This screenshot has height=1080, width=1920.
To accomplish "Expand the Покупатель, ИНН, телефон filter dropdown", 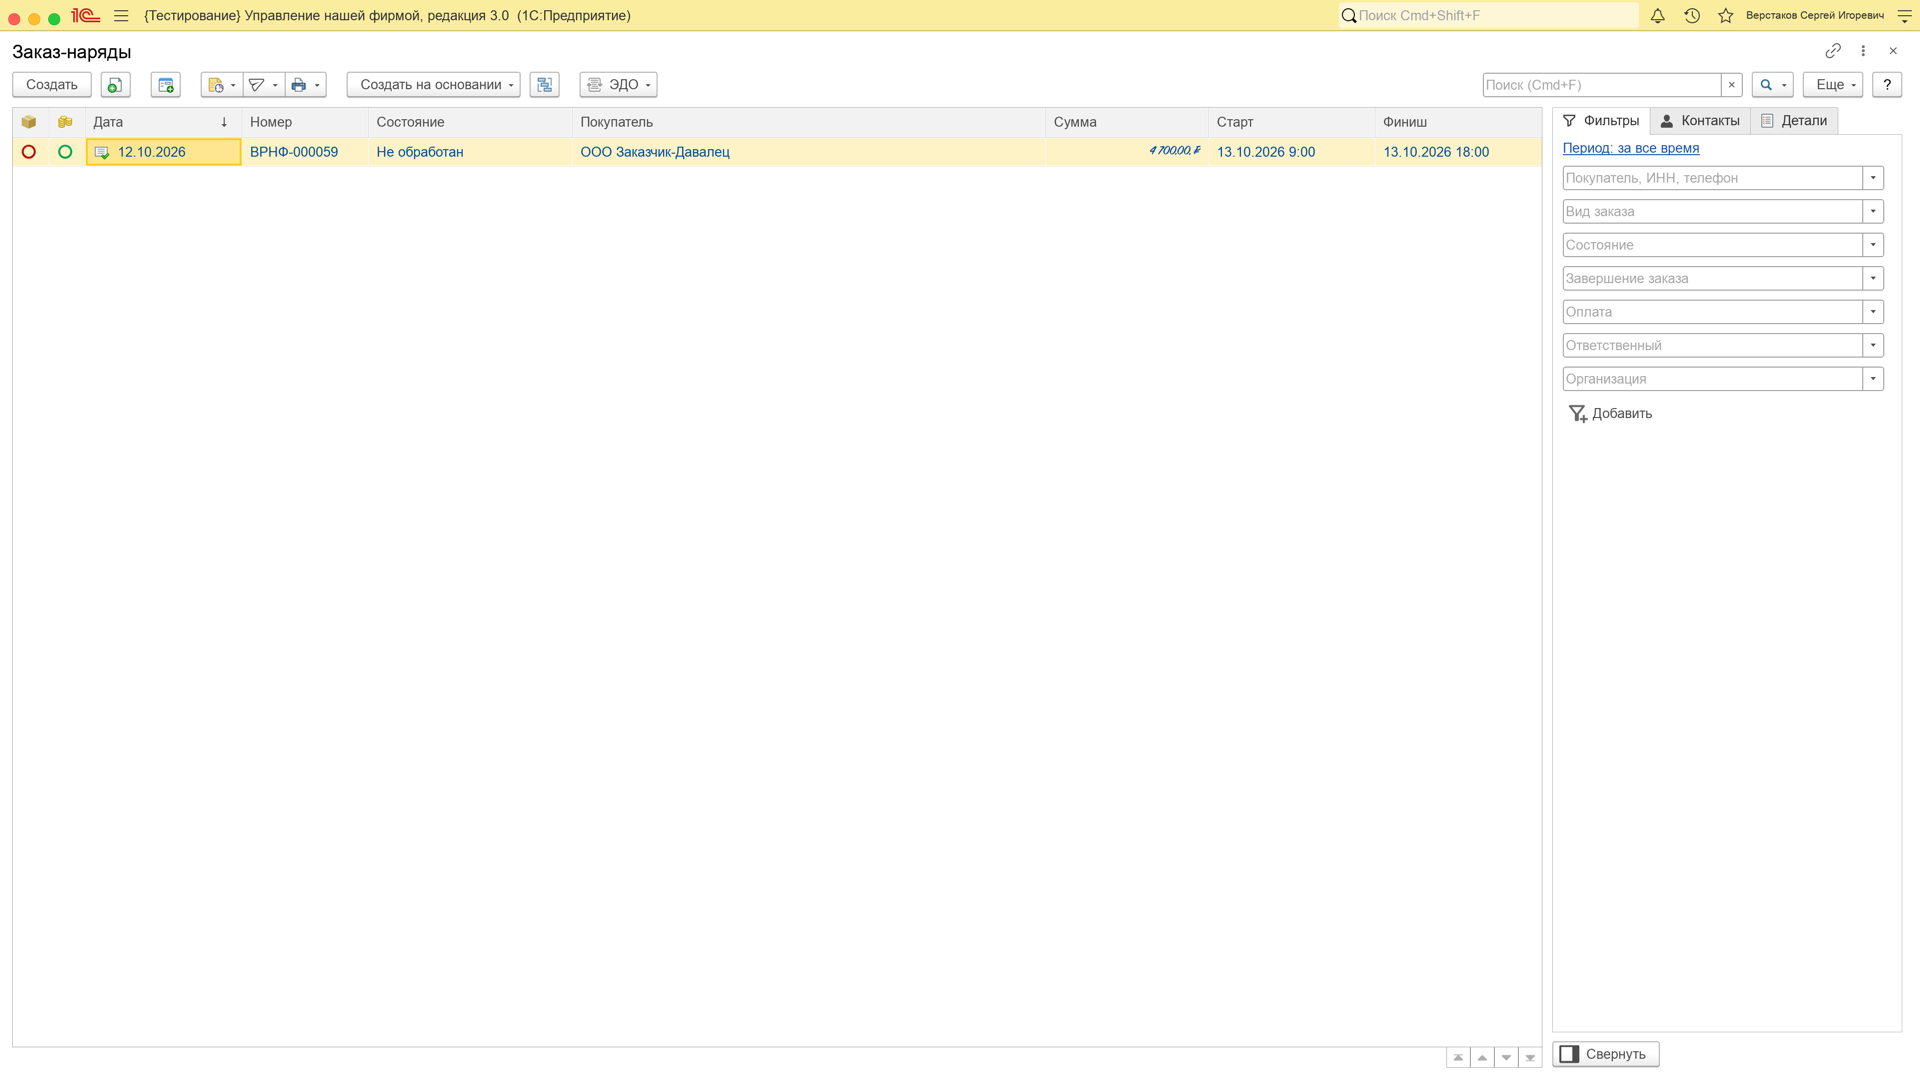I will 1873,178.
